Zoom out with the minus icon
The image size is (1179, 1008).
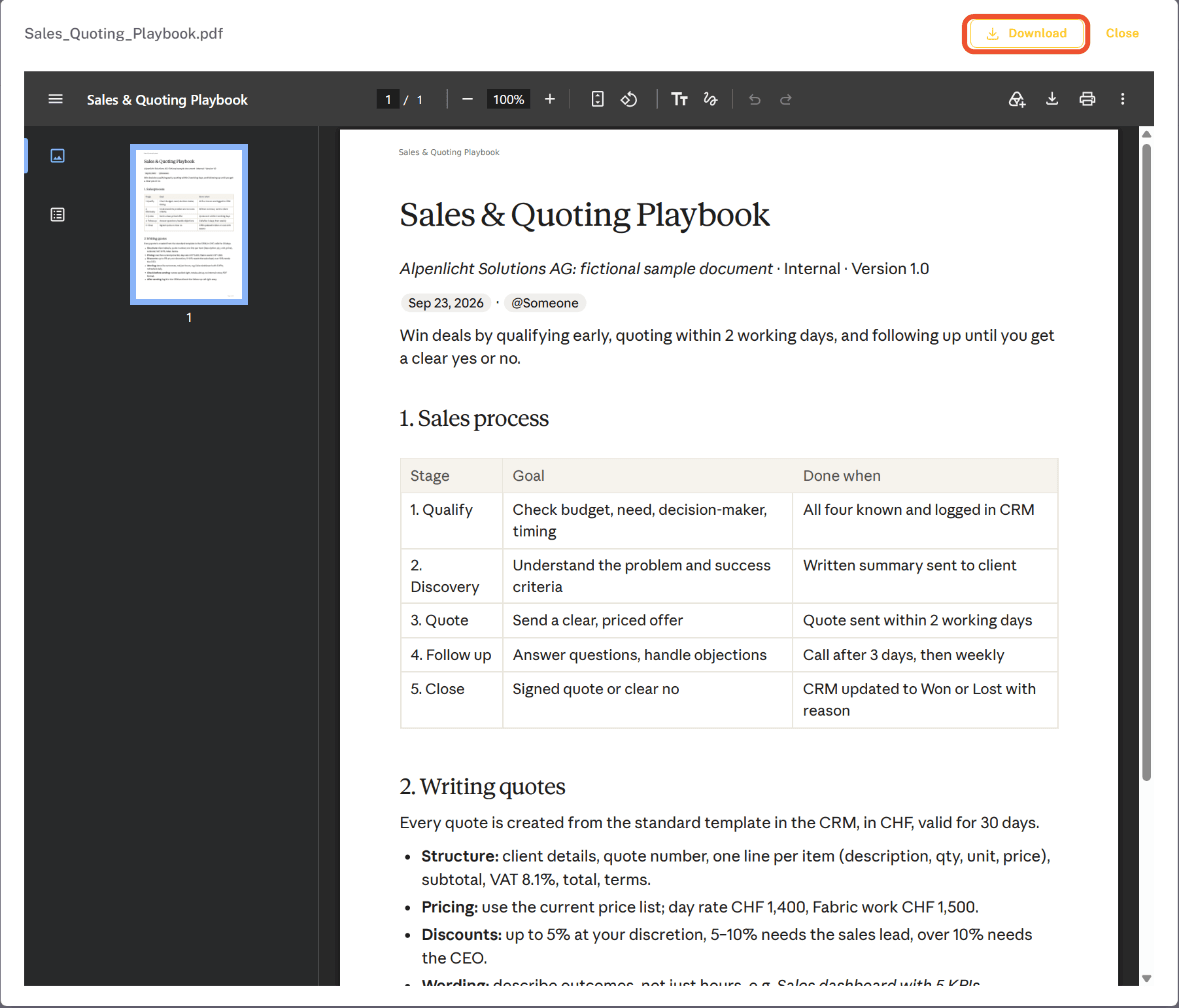[x=467, y=99]
